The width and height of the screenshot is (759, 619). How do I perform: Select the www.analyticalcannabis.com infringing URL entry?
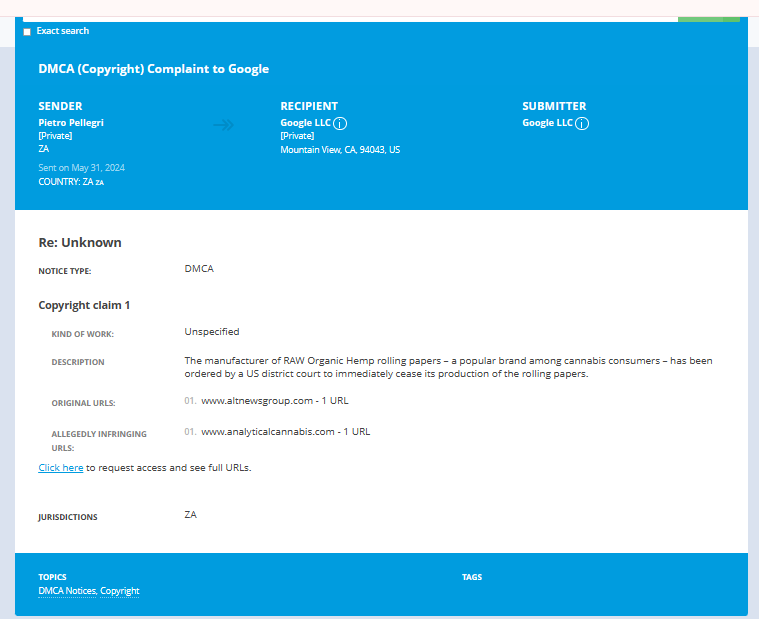point(286,432)
